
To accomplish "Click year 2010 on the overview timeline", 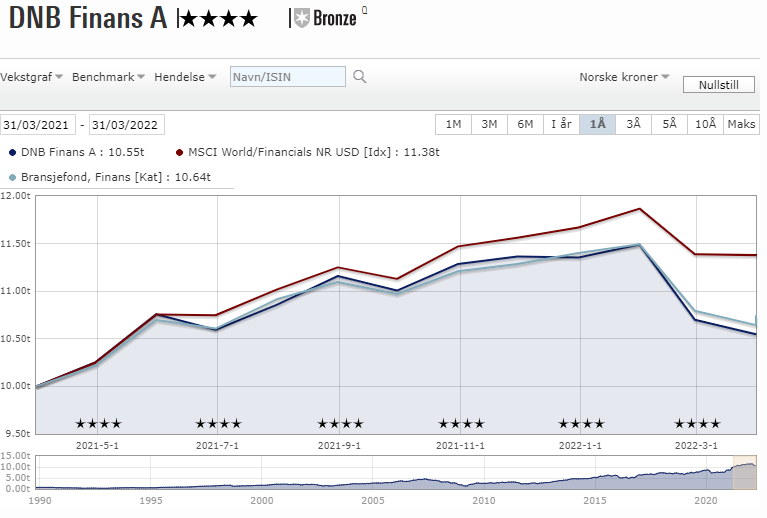I will click(x=484, y=500).
